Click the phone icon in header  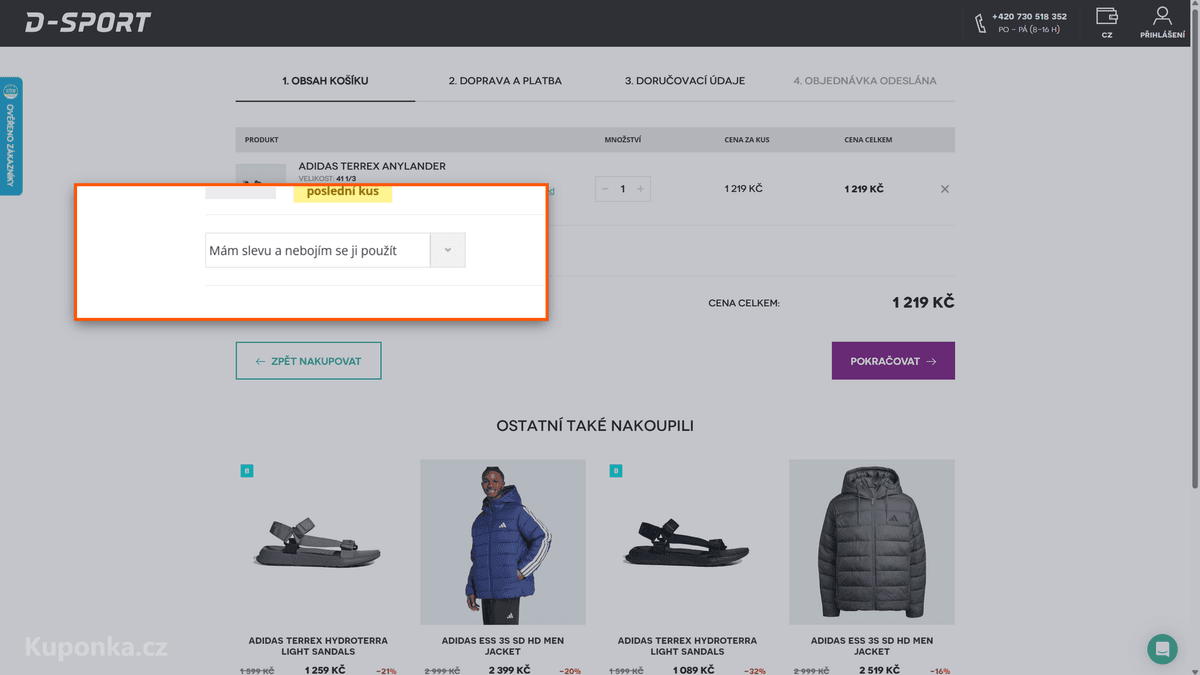coord(980,23)
